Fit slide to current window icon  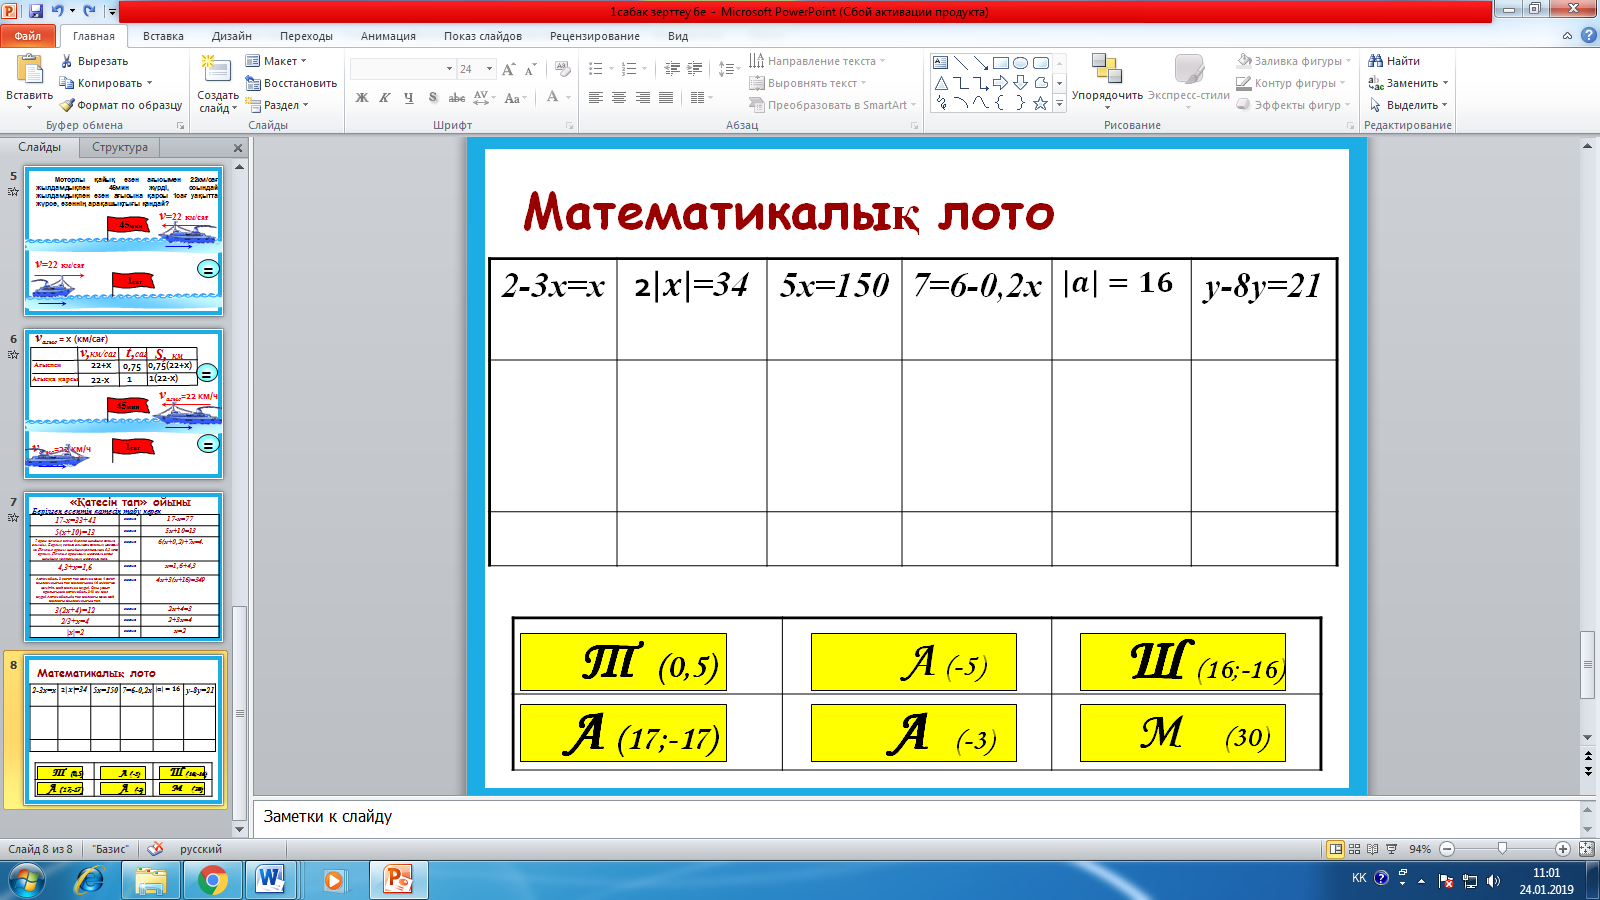tap(1586, 849)
